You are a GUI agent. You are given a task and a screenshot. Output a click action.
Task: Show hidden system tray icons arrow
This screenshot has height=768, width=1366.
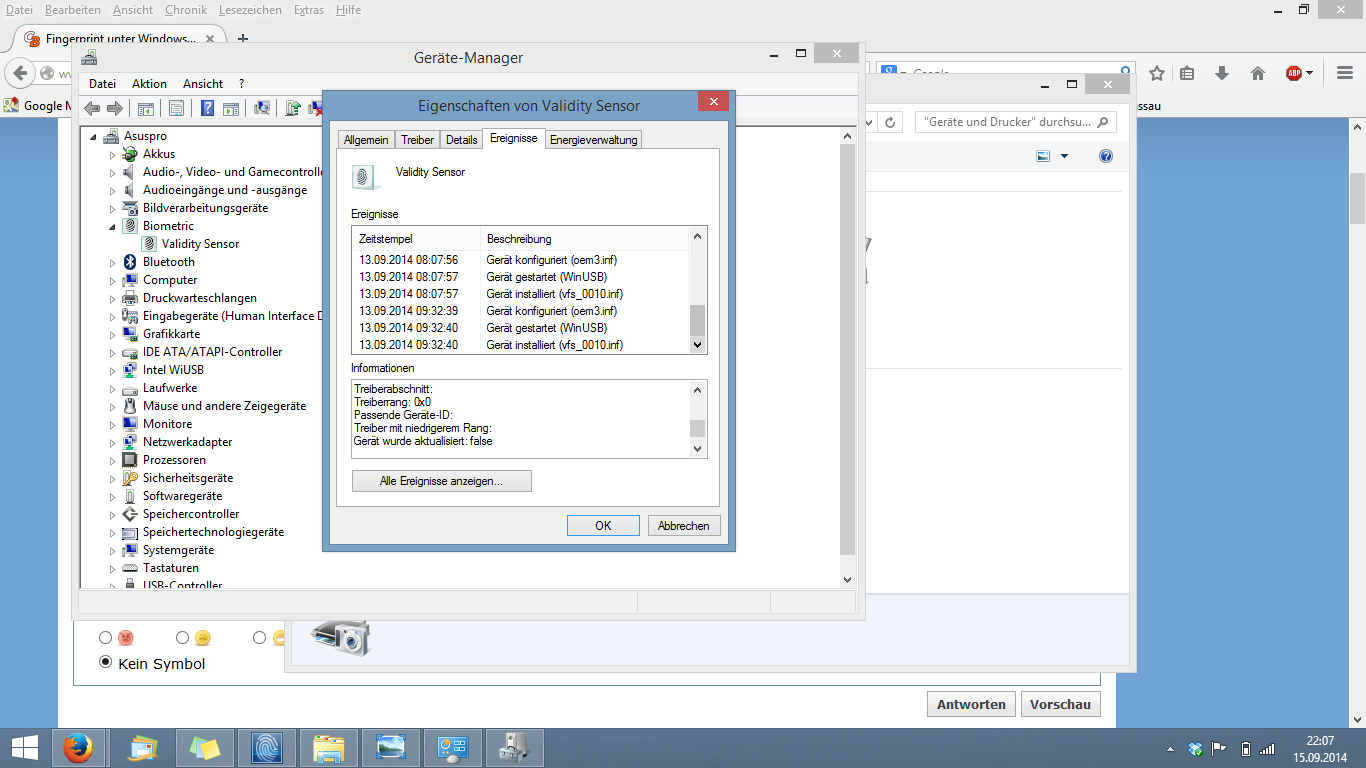click(x=1170, y=748)
